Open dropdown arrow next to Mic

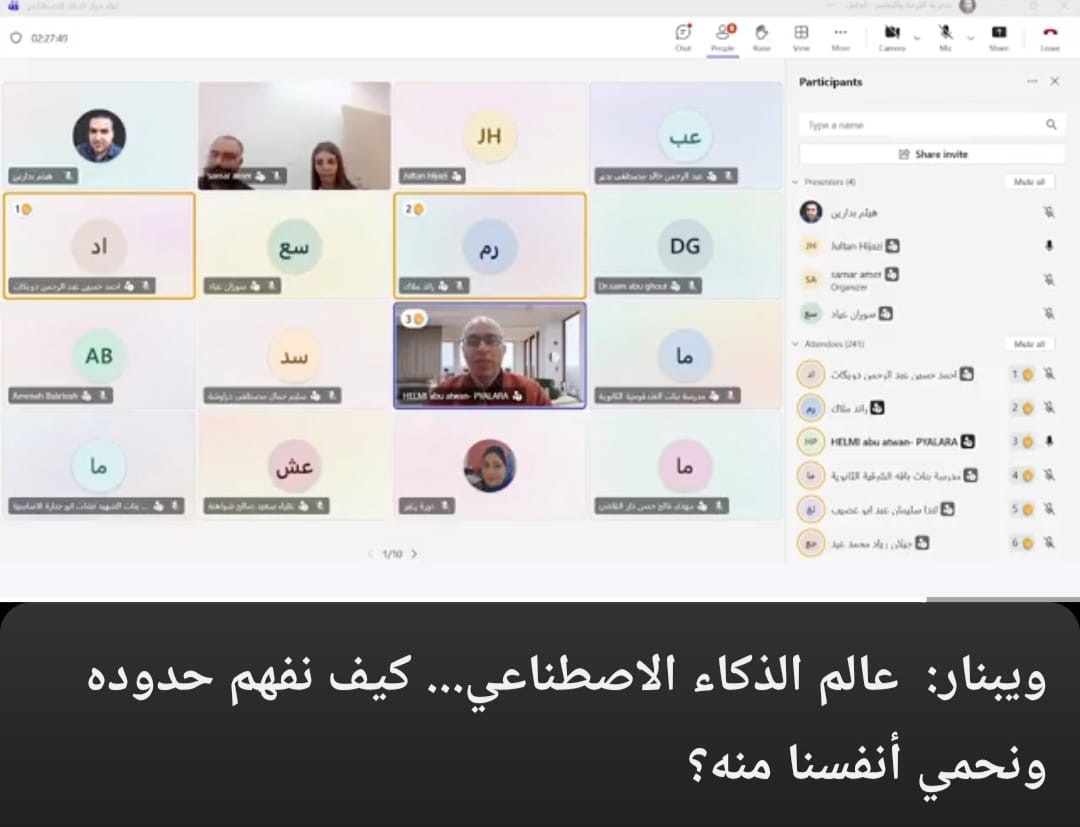click(x=969, y=39)
